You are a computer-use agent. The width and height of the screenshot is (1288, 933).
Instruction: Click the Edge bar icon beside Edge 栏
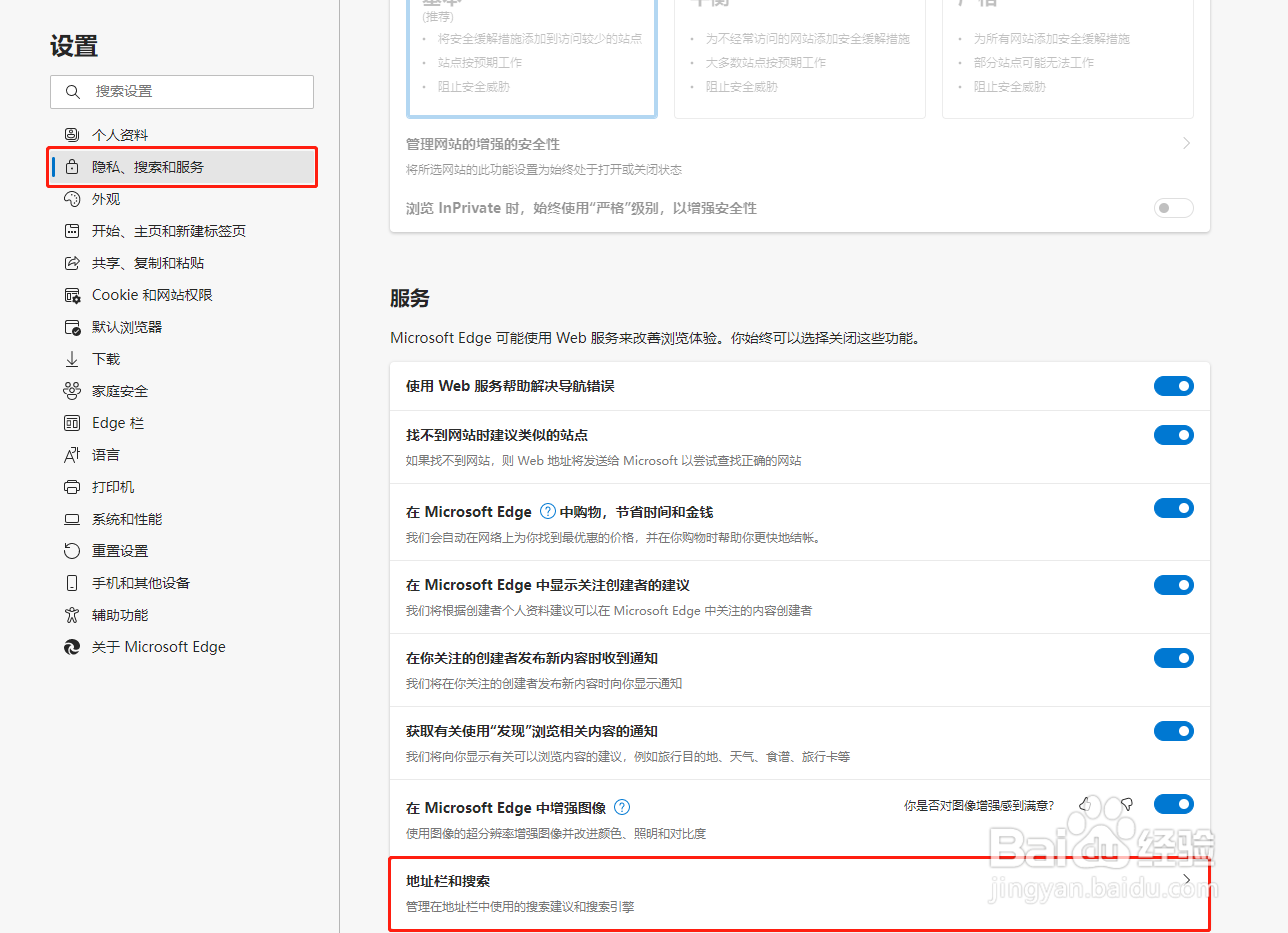click(72, 423)
